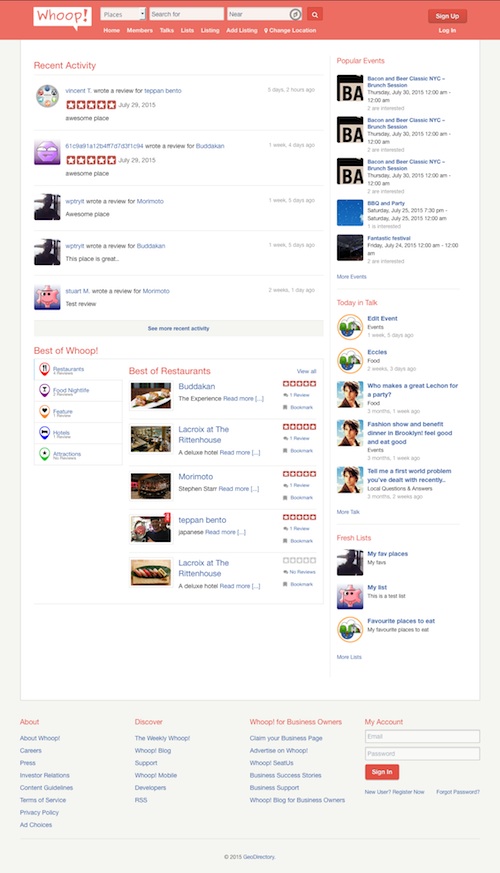
Task: Click See more recent activity
Action: pyautogui.click(x=179, y=328)
